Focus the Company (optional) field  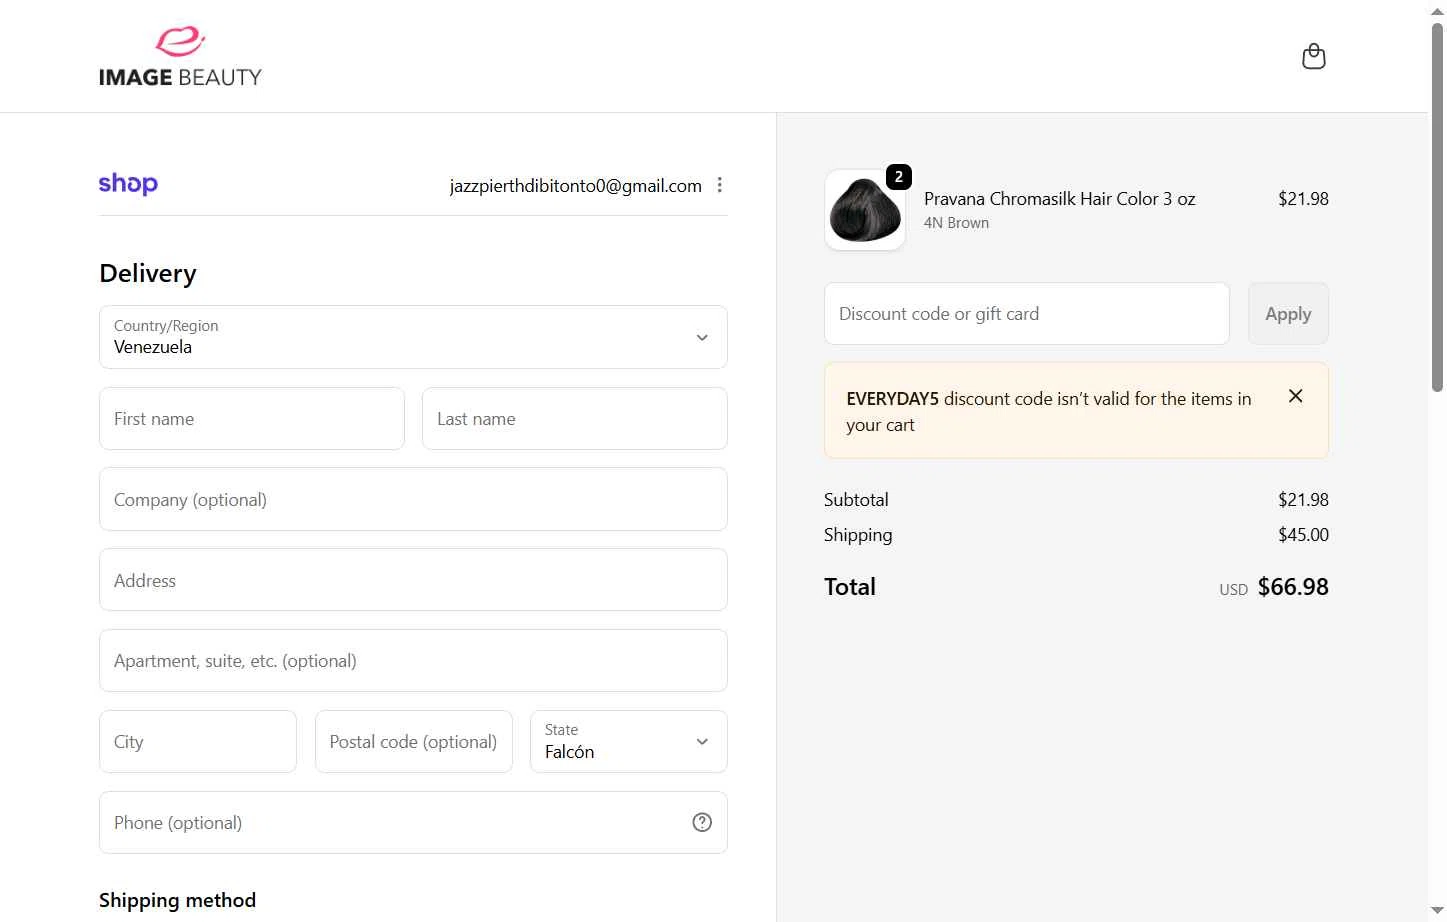point(413,499)
